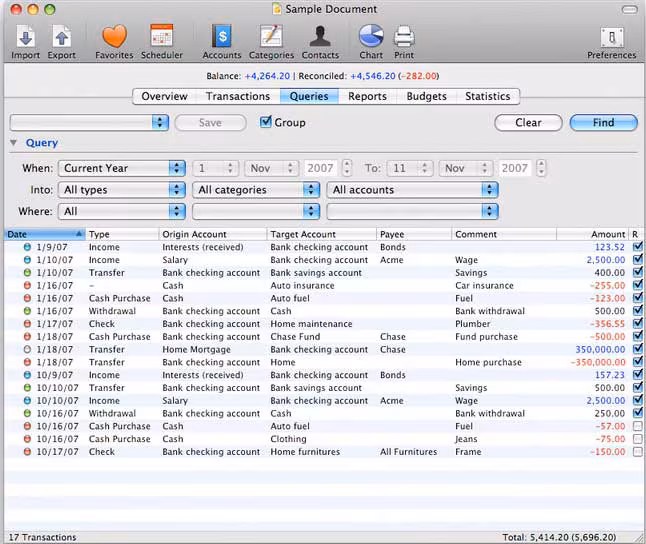Open Preferences from the toolbar

pos(610,37)
